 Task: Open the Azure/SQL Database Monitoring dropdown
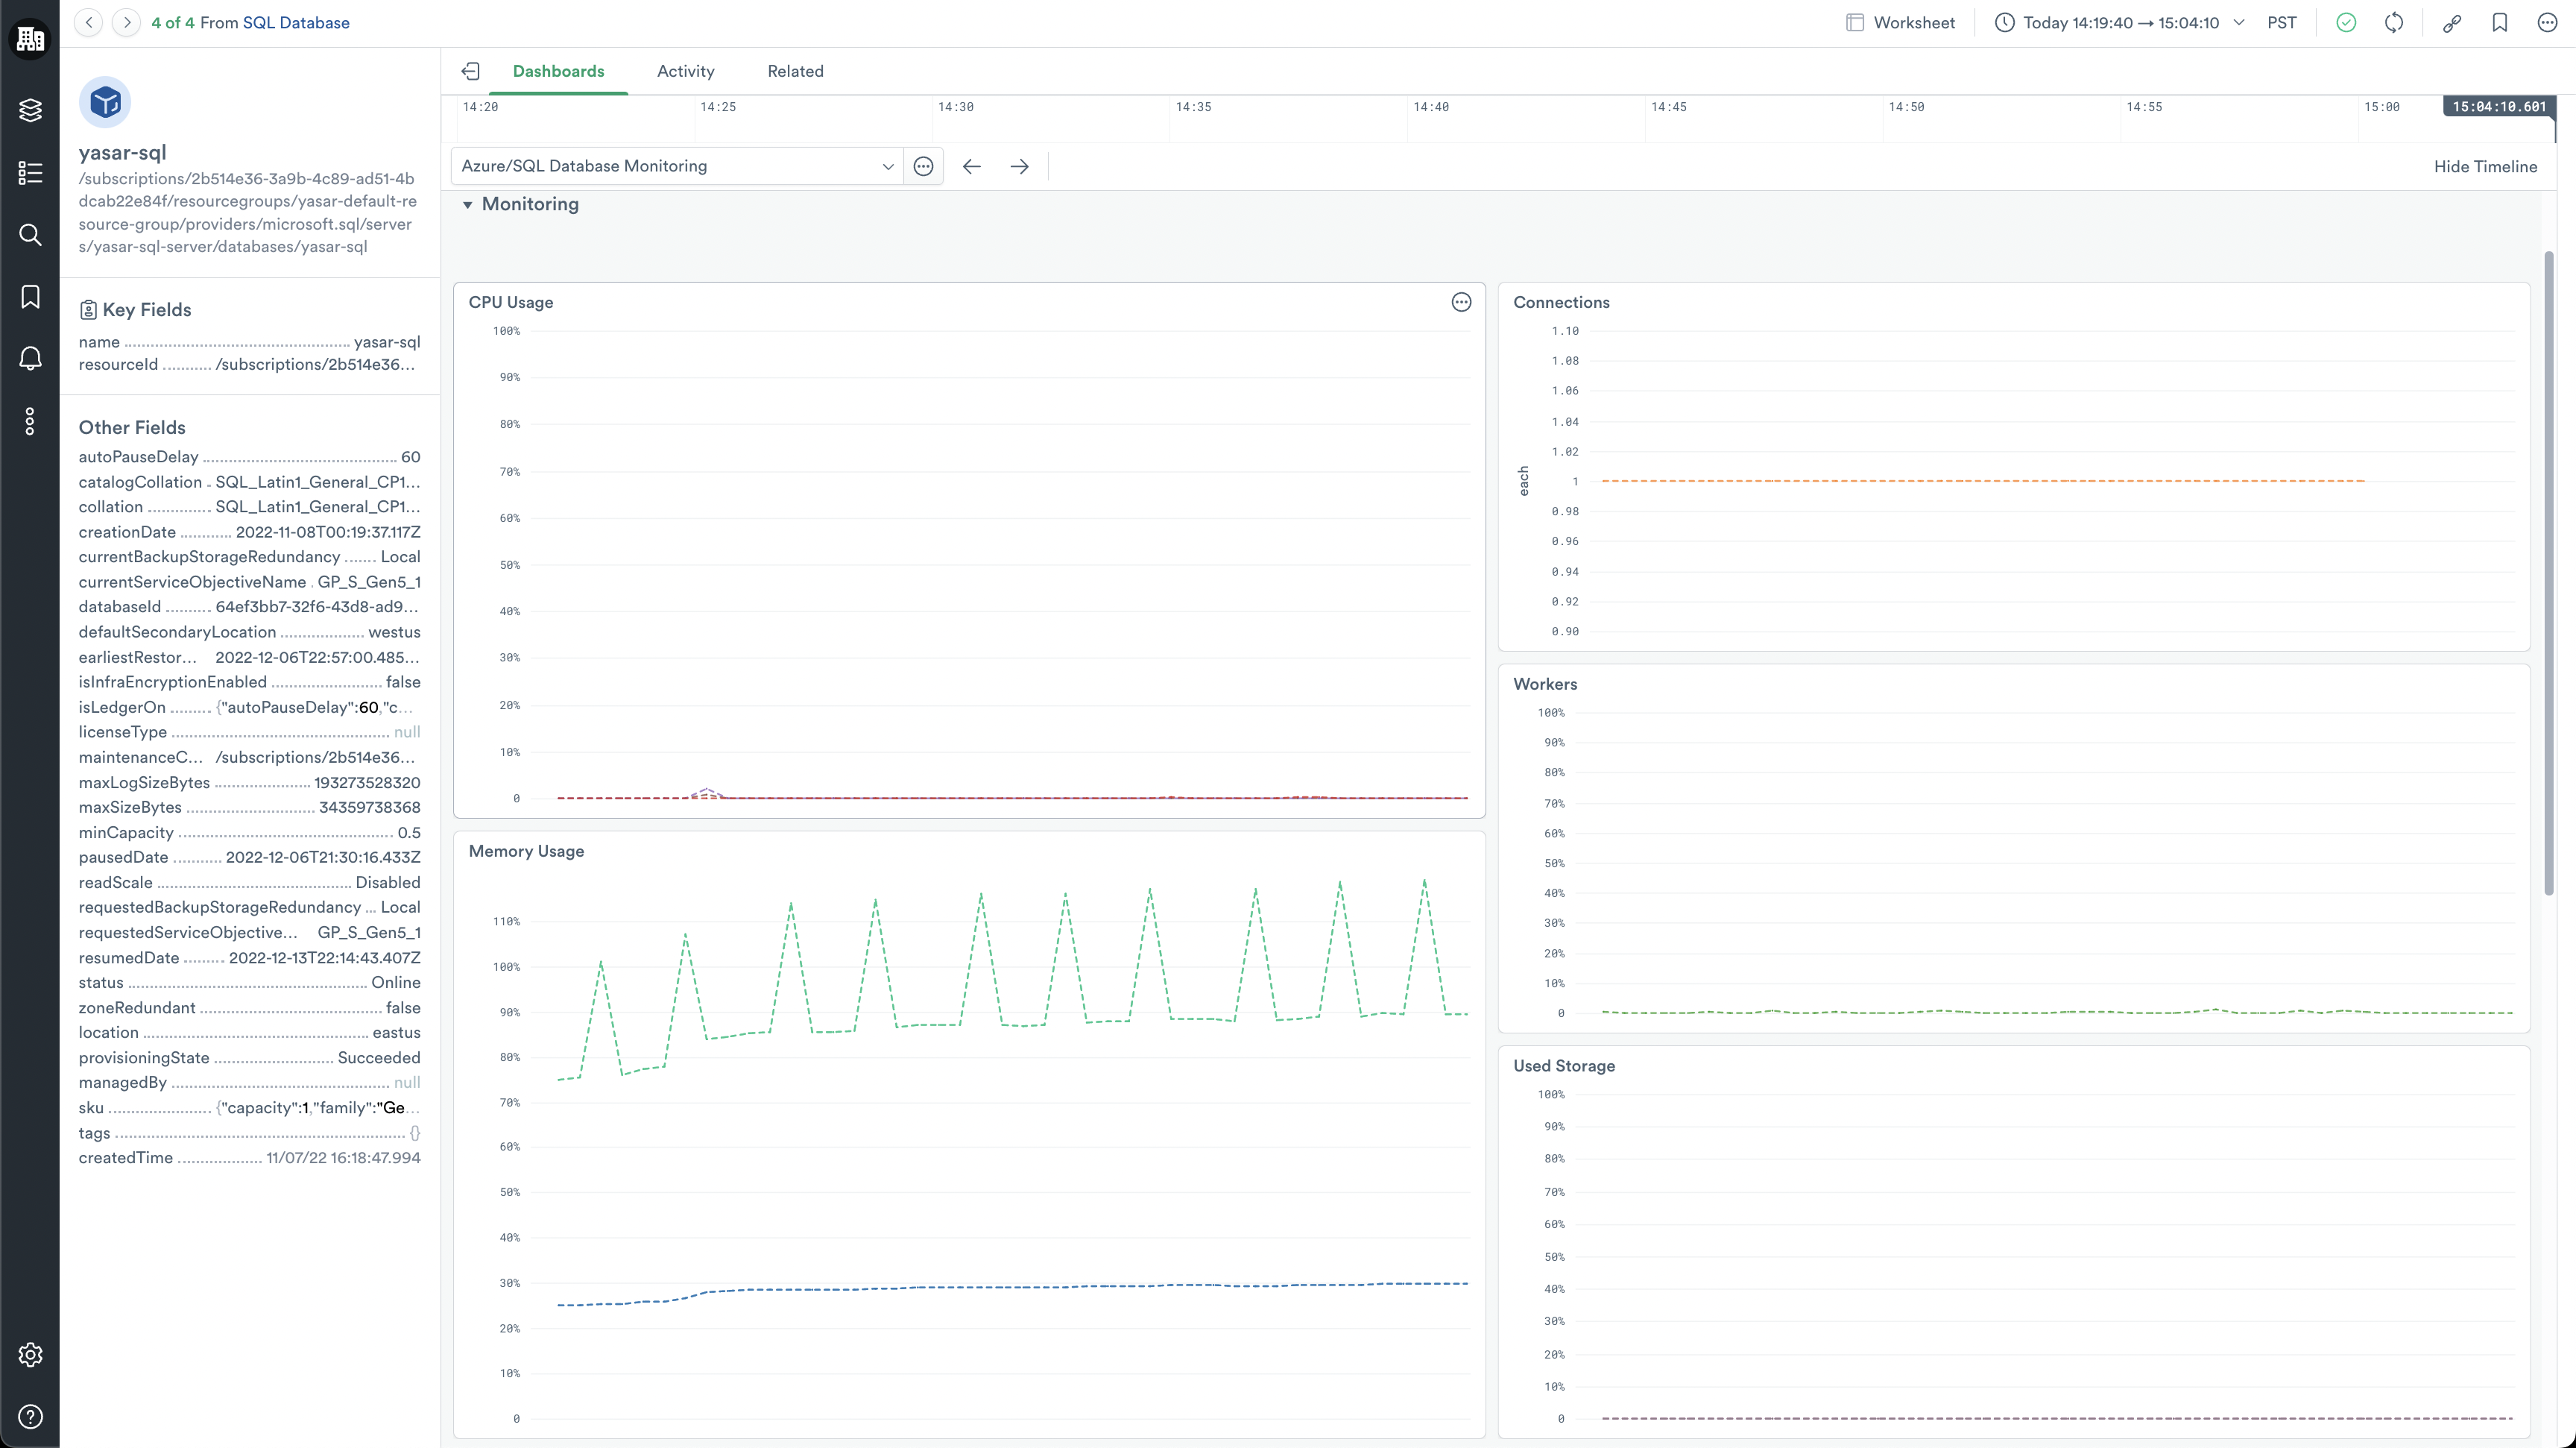click(x=676, y=166)
